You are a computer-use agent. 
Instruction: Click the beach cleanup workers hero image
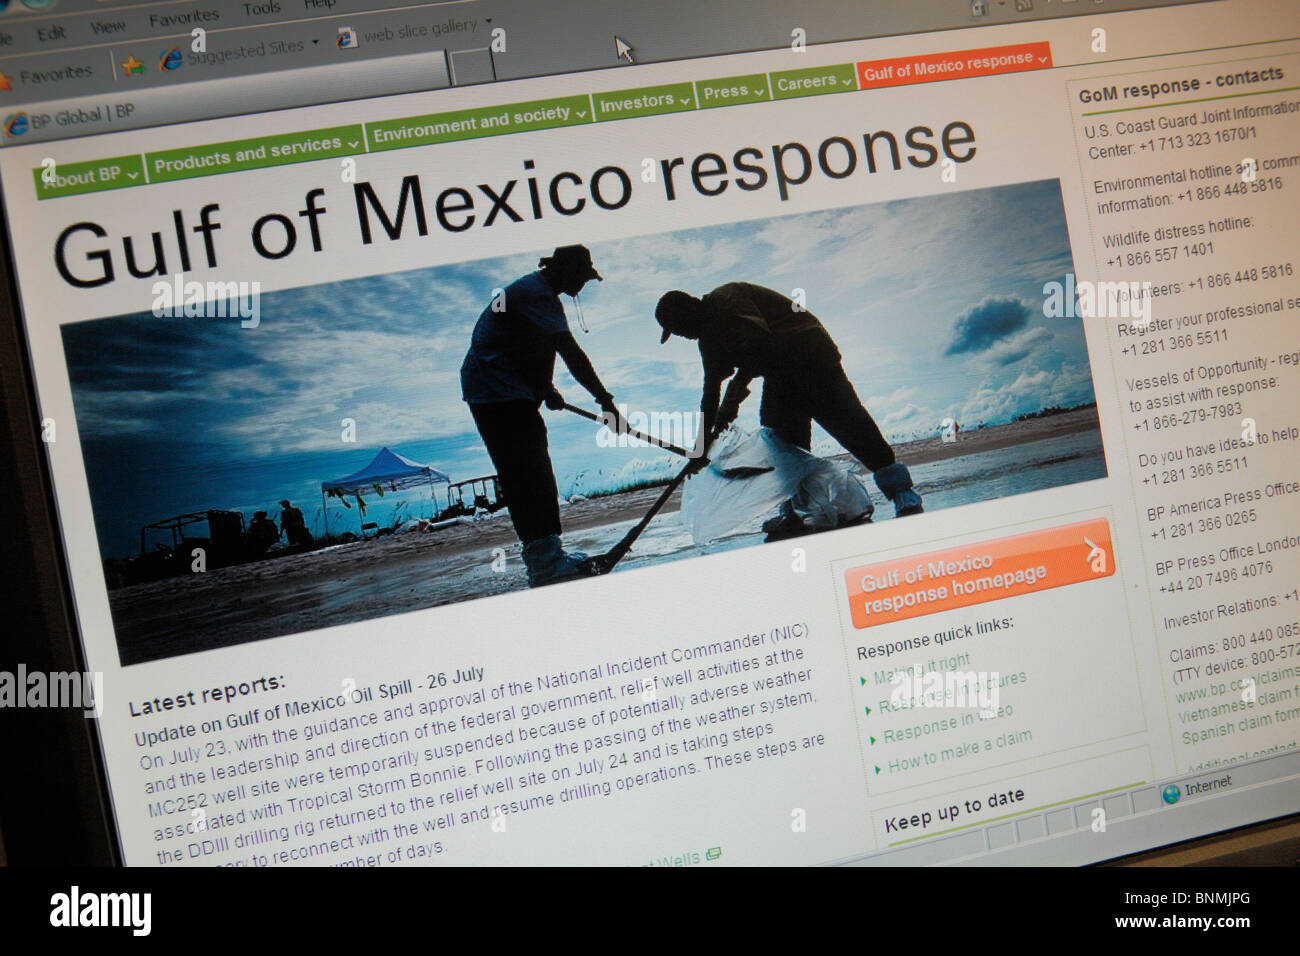point(585,420)
